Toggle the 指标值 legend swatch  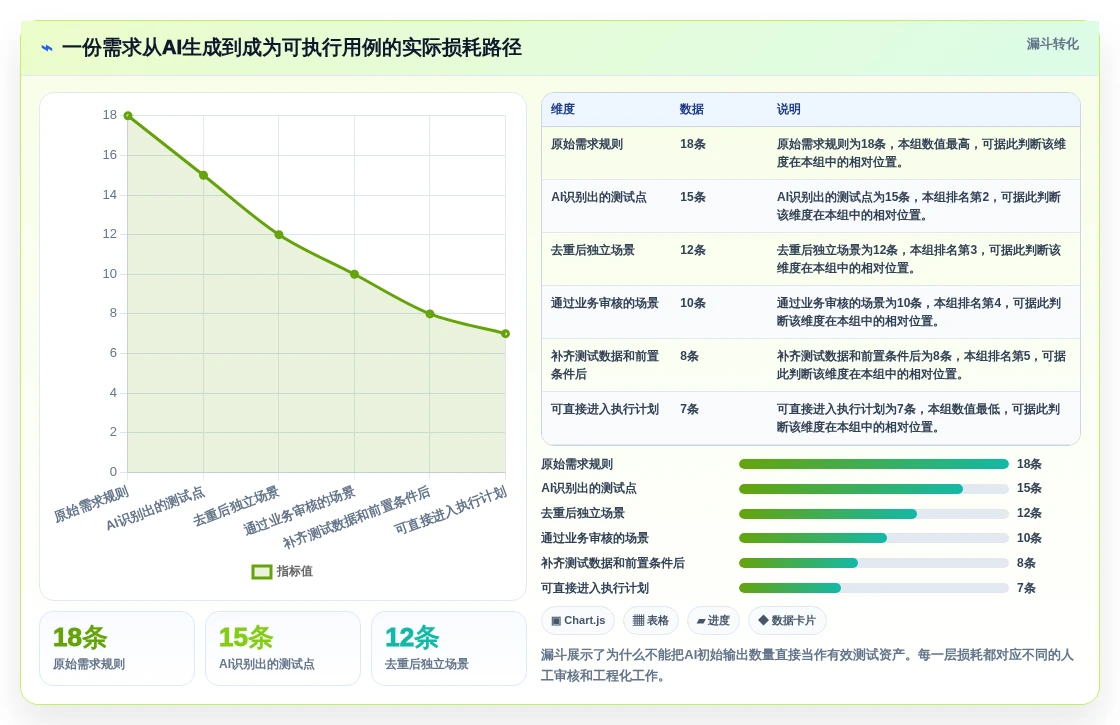tap(262, 571)
